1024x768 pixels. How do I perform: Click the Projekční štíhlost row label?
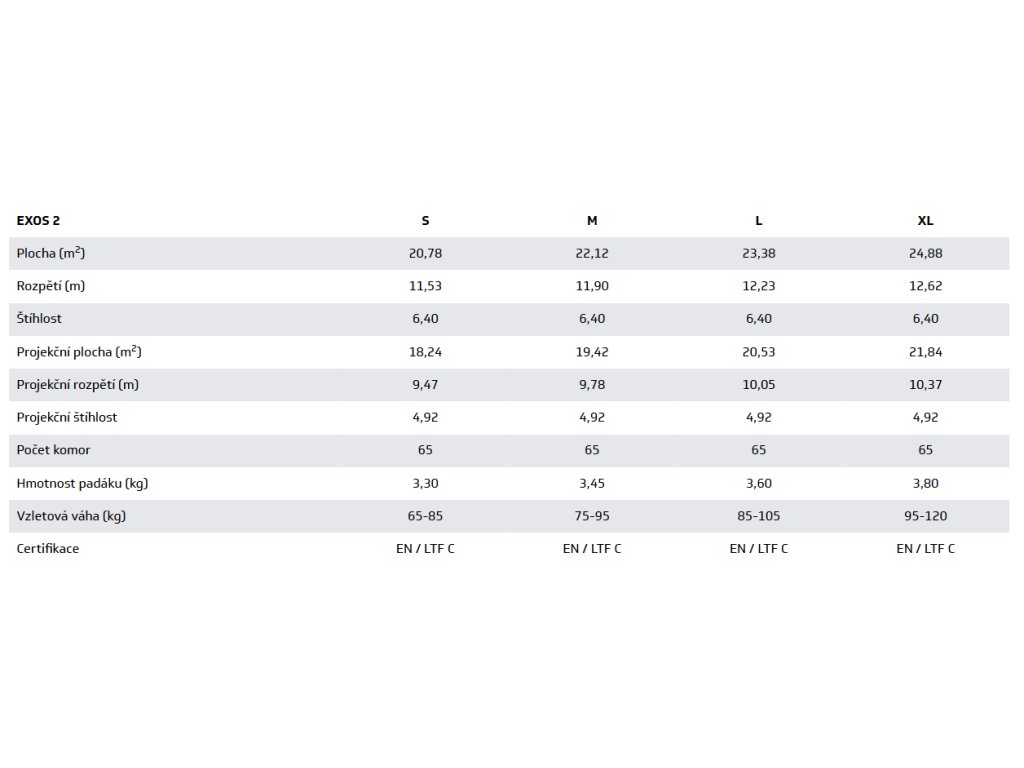click(x=67, y=417)
